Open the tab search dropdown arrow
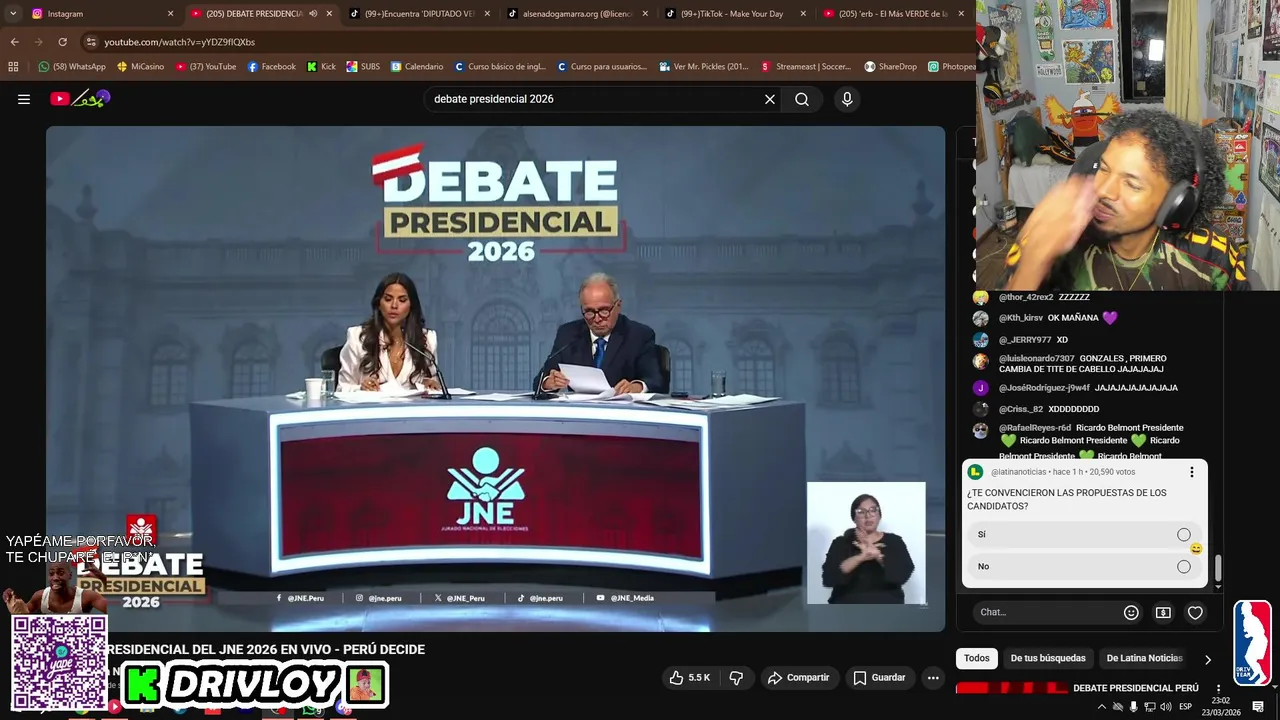This screenshot has width=1280, height=720. 13,14
